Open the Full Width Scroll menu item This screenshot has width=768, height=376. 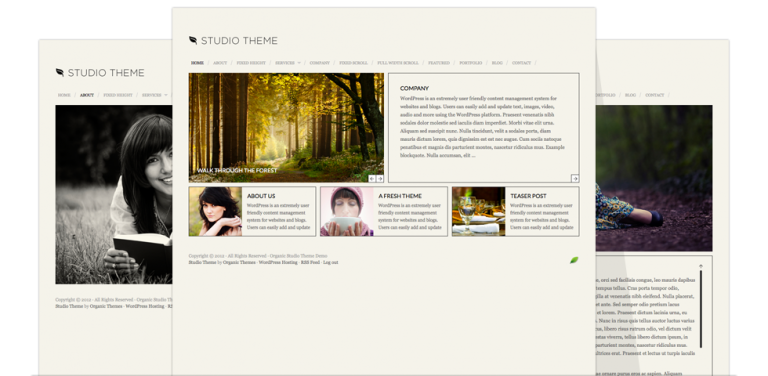[x=398, y=63]
